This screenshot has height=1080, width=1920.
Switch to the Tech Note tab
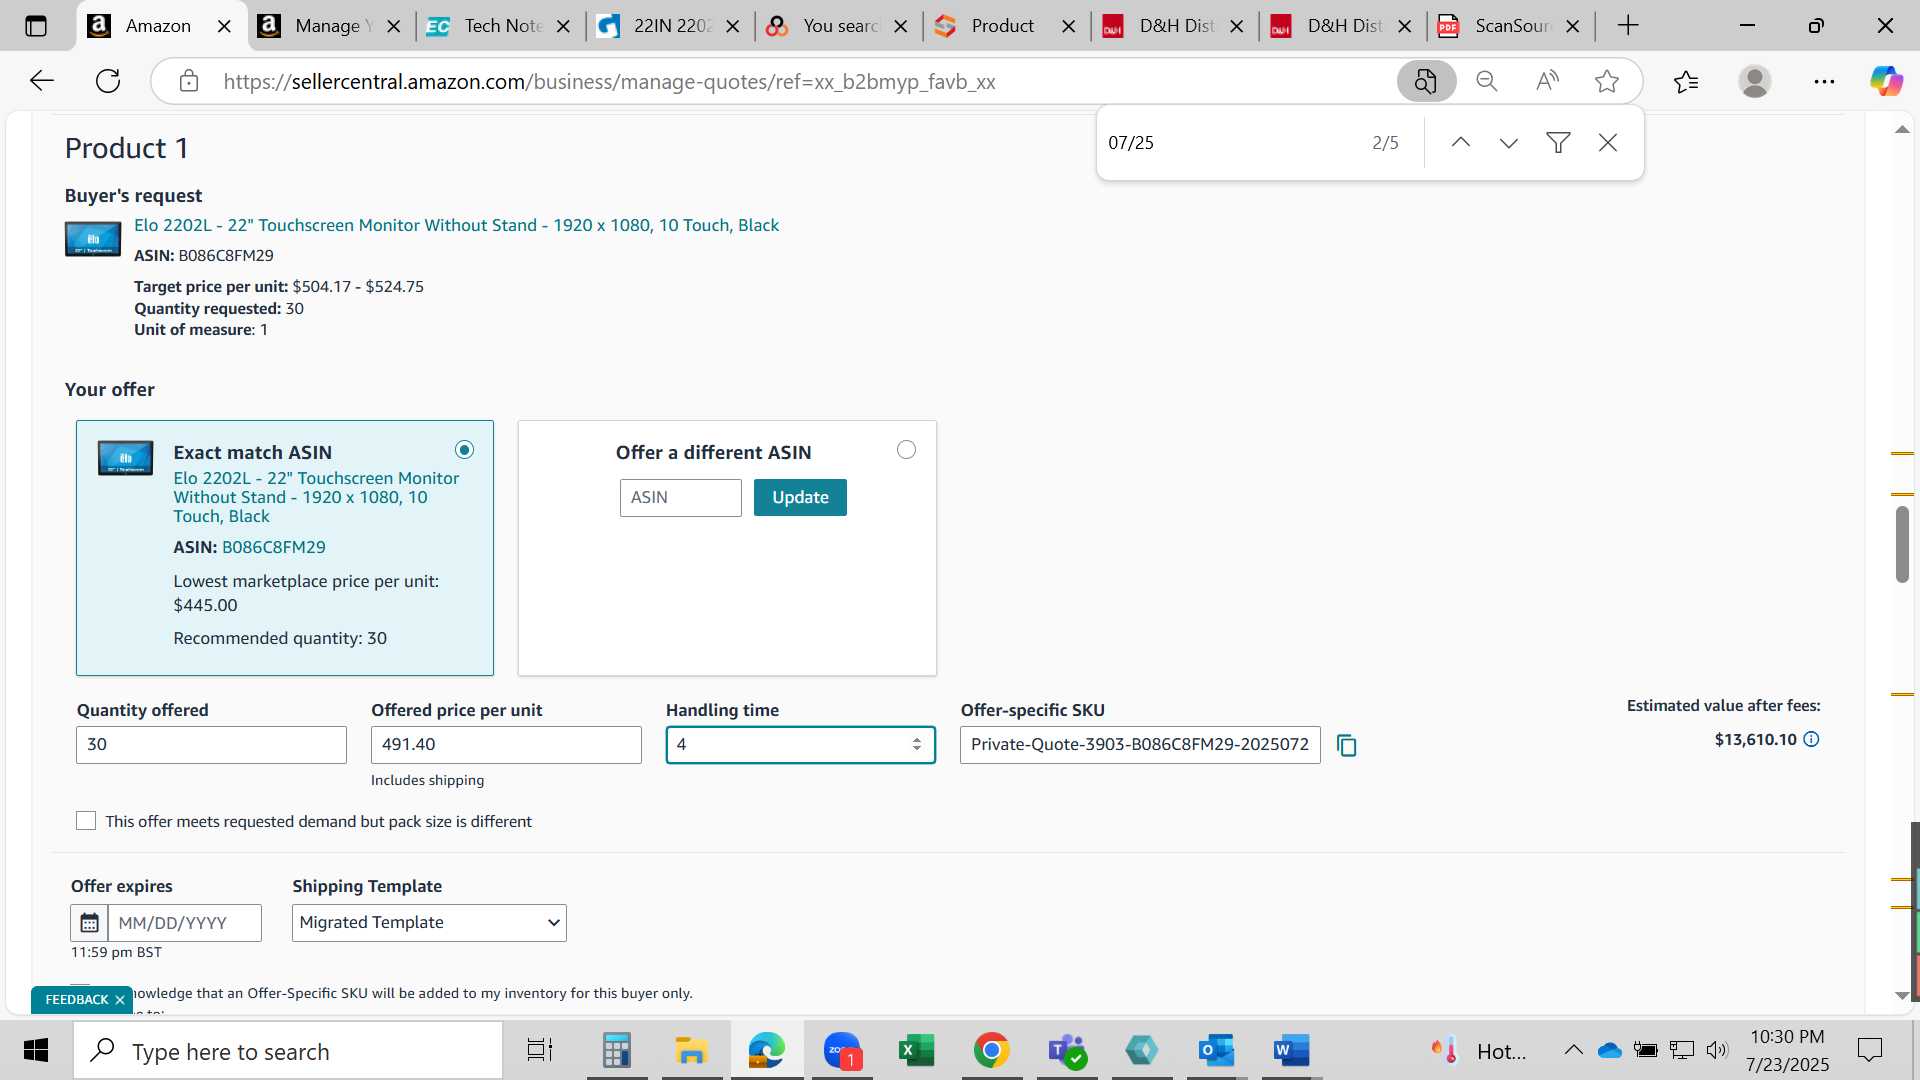pyautogui.click(x=498, y=26)
